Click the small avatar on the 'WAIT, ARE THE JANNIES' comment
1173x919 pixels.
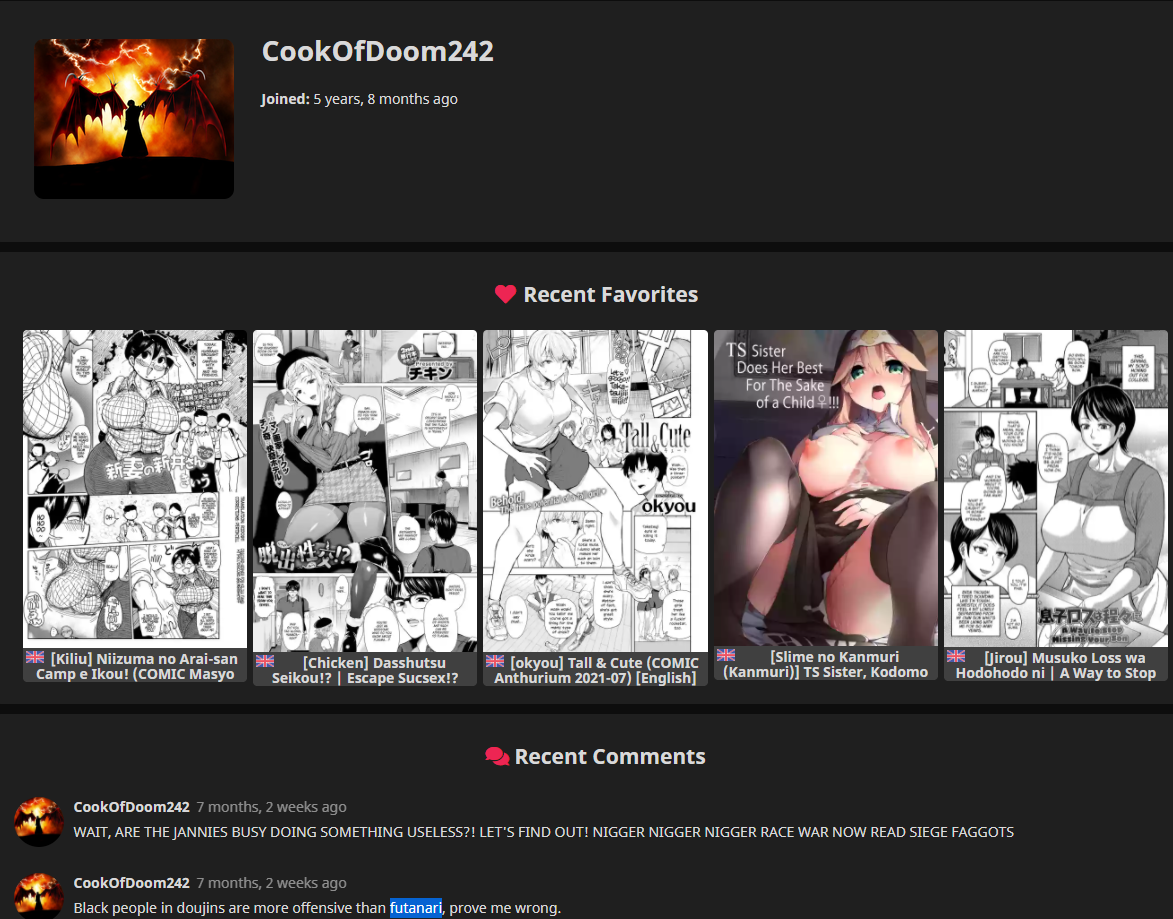point(39,822)
